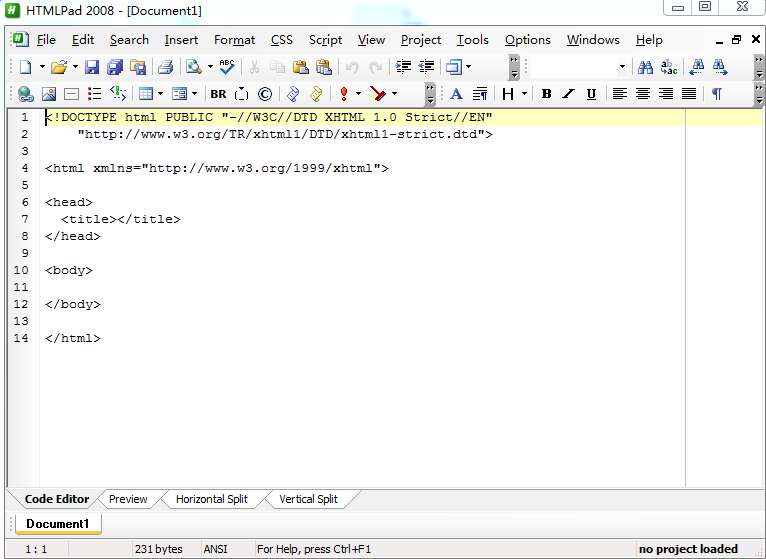This screenshot has width=766, height=559.
Task: Open the CSS menu
Action: coord(282,40)
